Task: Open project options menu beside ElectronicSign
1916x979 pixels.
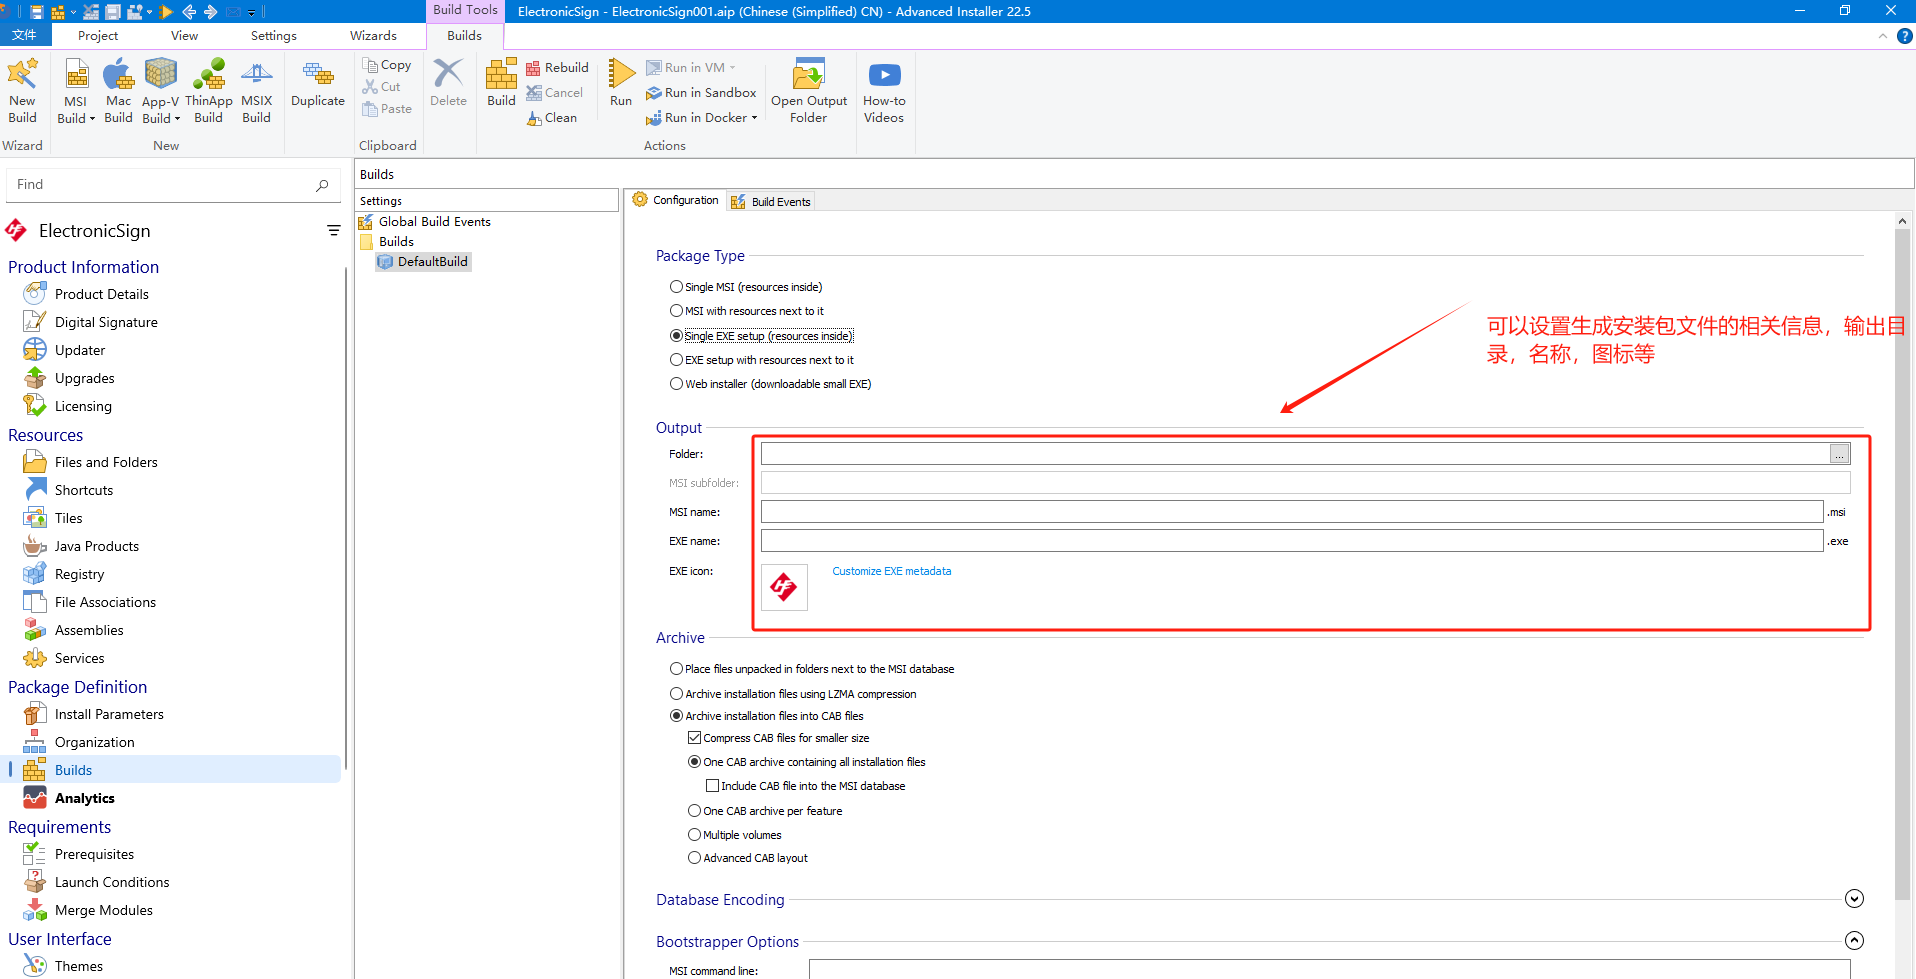Action: click(334, 231)
